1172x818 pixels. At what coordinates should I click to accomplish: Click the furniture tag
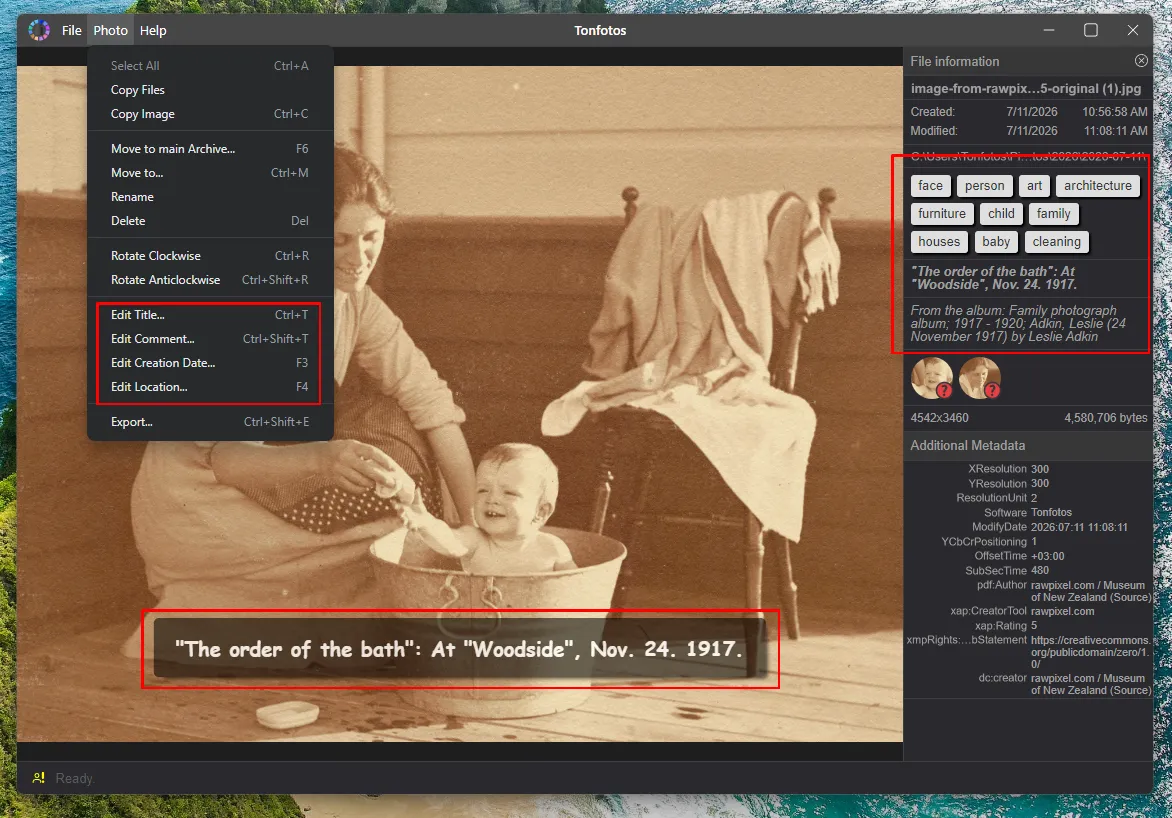coord(942,214)
